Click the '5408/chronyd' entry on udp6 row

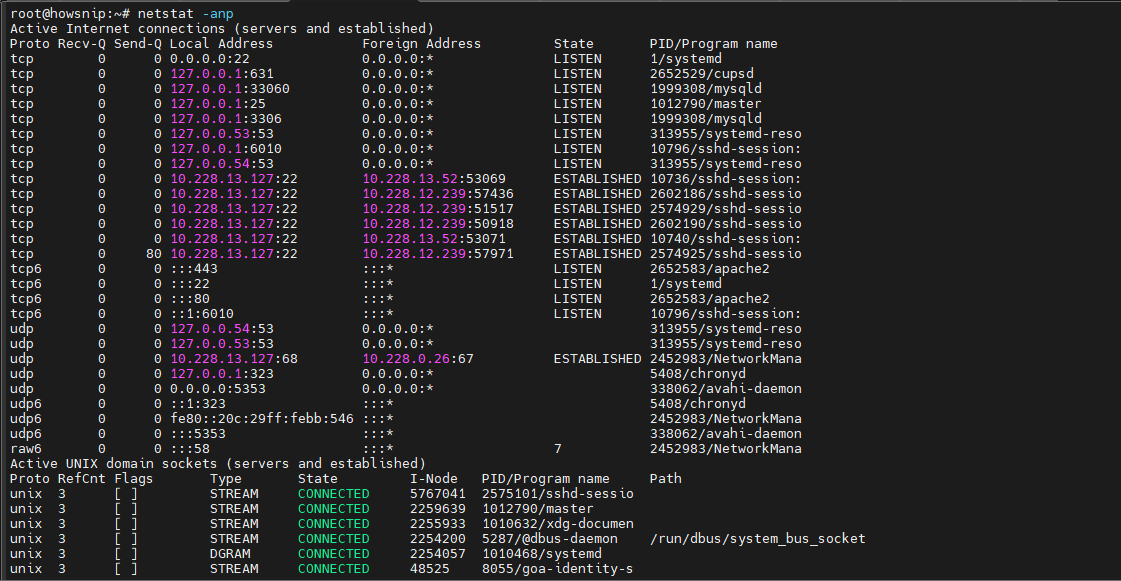click(698, 404)
